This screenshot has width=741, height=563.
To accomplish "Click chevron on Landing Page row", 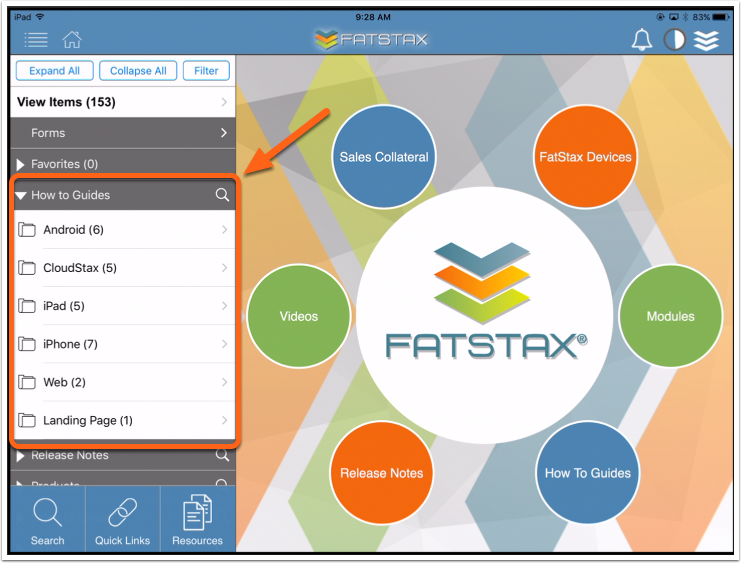I will (x=224, y=420).
